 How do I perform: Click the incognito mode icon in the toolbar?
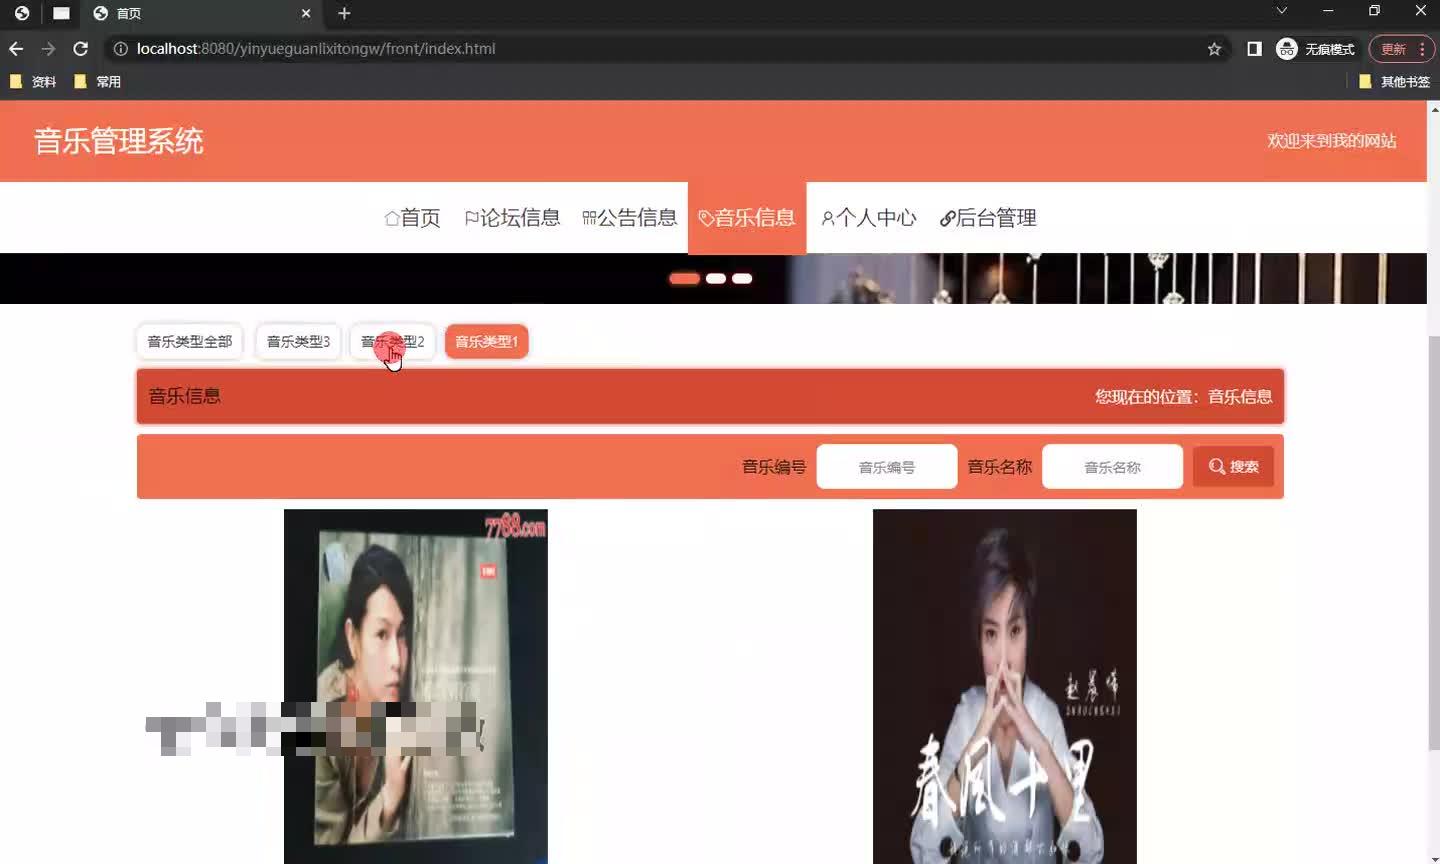(x=1287, y=48)
